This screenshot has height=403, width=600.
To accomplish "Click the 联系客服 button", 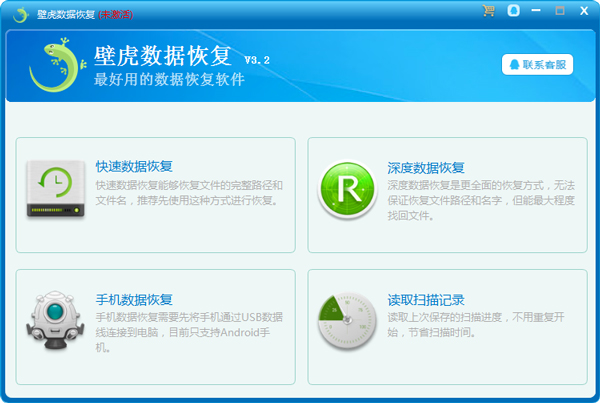I will (537, 64).
